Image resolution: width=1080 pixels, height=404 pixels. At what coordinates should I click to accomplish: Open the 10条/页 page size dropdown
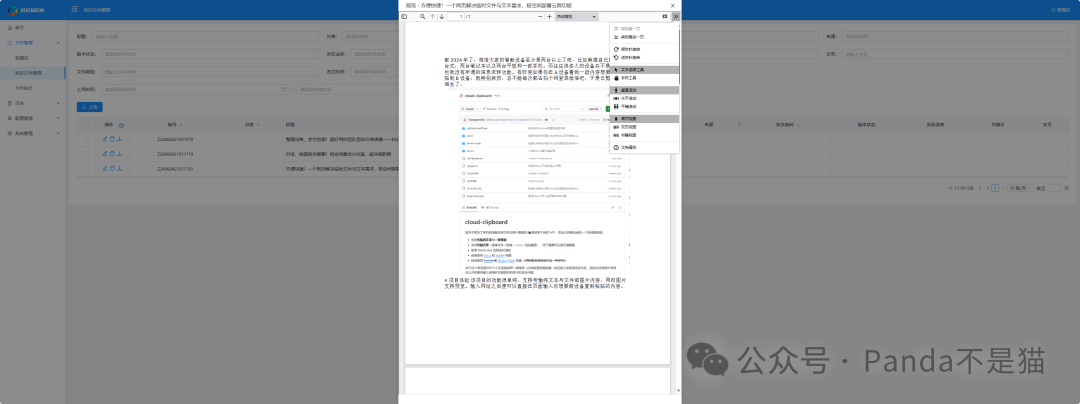1021,188
